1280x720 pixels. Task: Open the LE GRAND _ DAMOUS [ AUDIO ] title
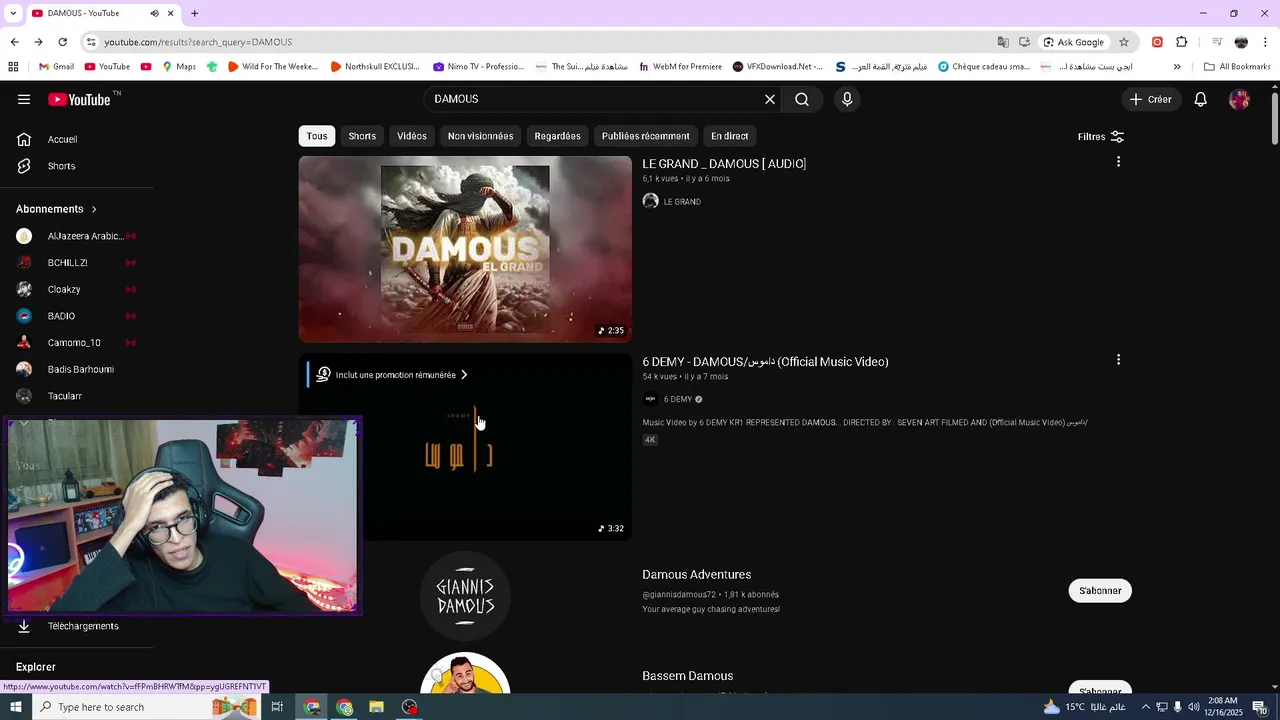click(724, 164)
